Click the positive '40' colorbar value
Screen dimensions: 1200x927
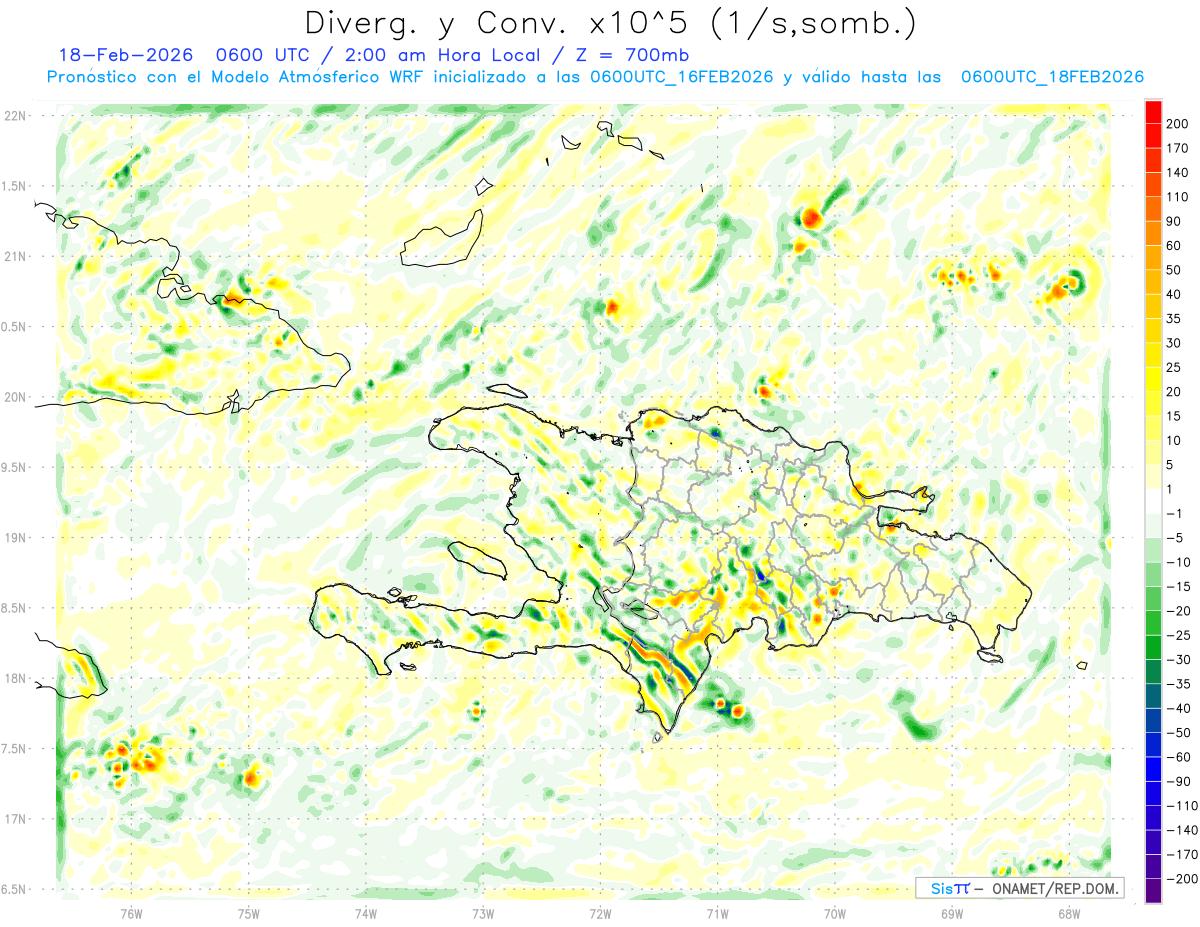(1174, 295)
